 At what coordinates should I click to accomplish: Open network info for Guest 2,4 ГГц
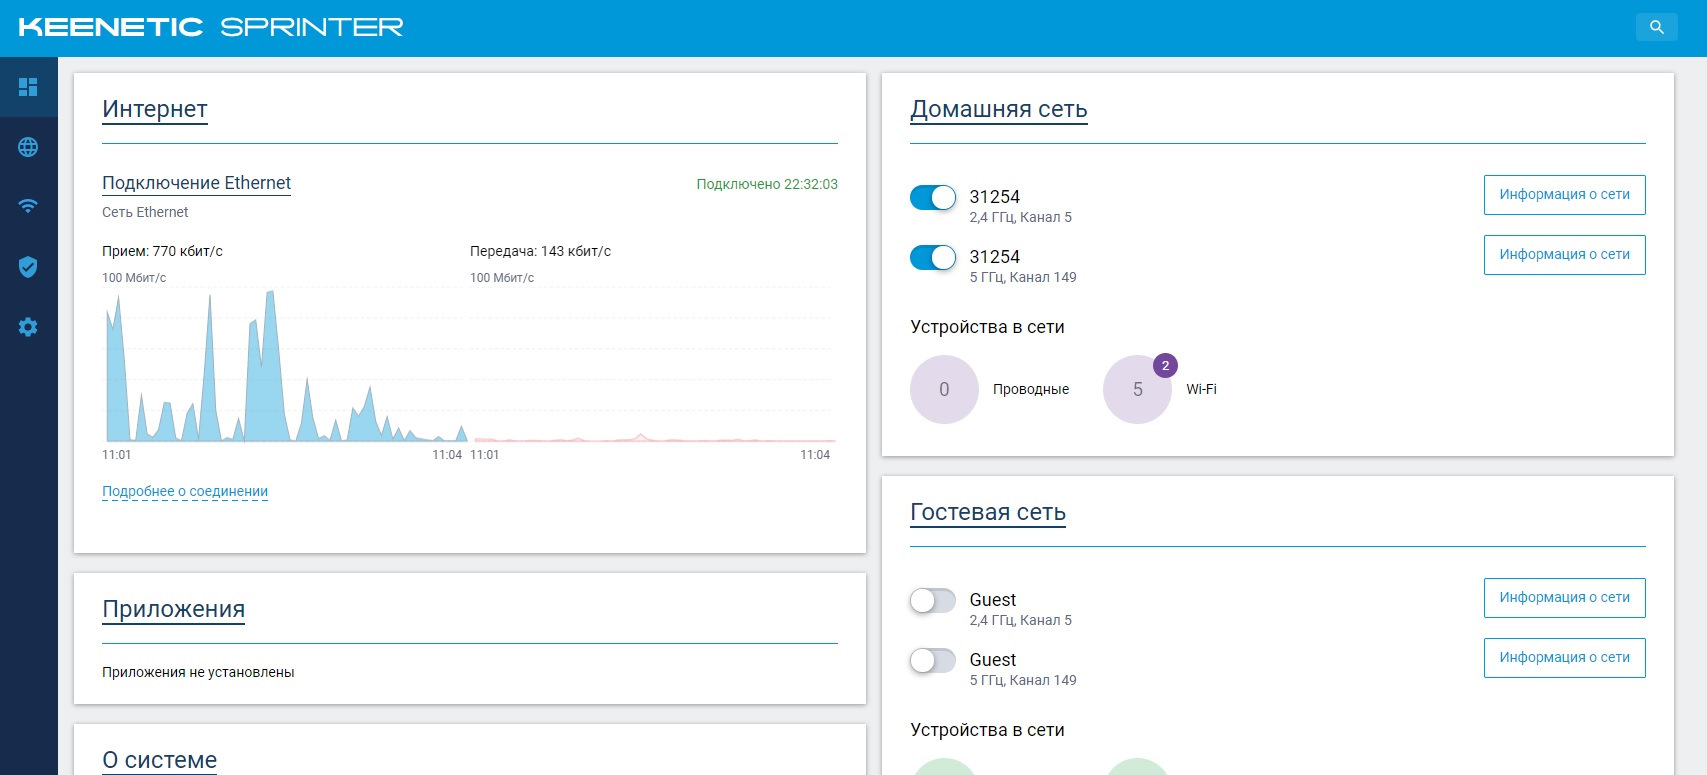[1564, 598]
